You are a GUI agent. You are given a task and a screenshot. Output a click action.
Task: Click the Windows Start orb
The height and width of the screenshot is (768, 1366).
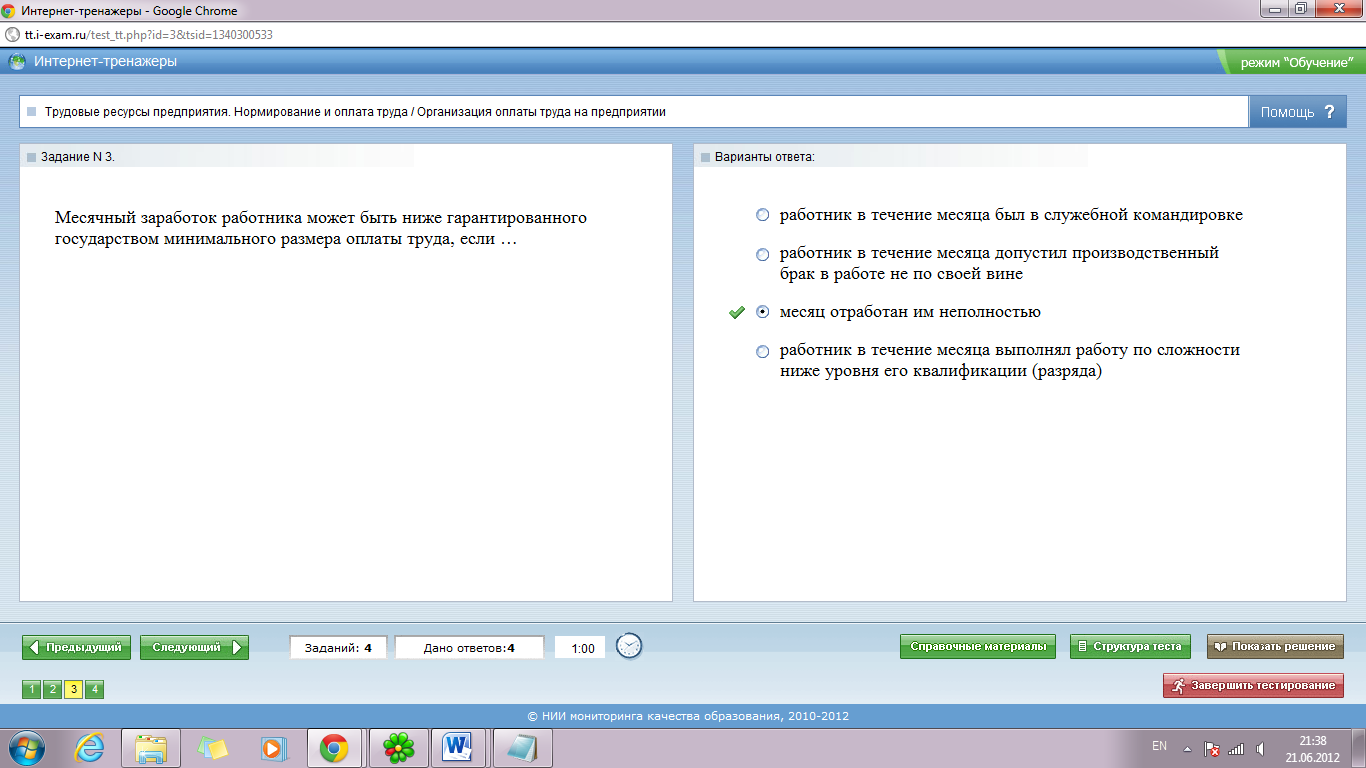click(27, 747)
